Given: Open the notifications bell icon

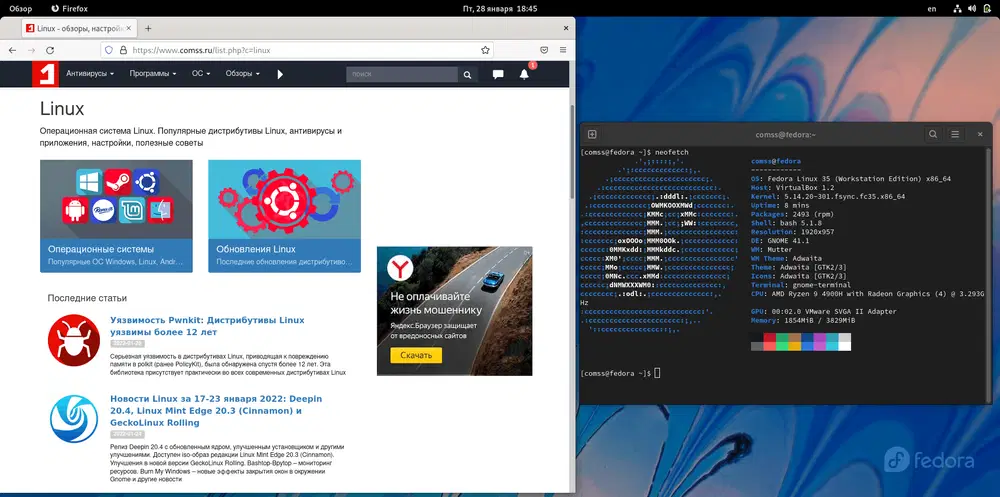Looking at the screenshot, I should click(524, 74).
